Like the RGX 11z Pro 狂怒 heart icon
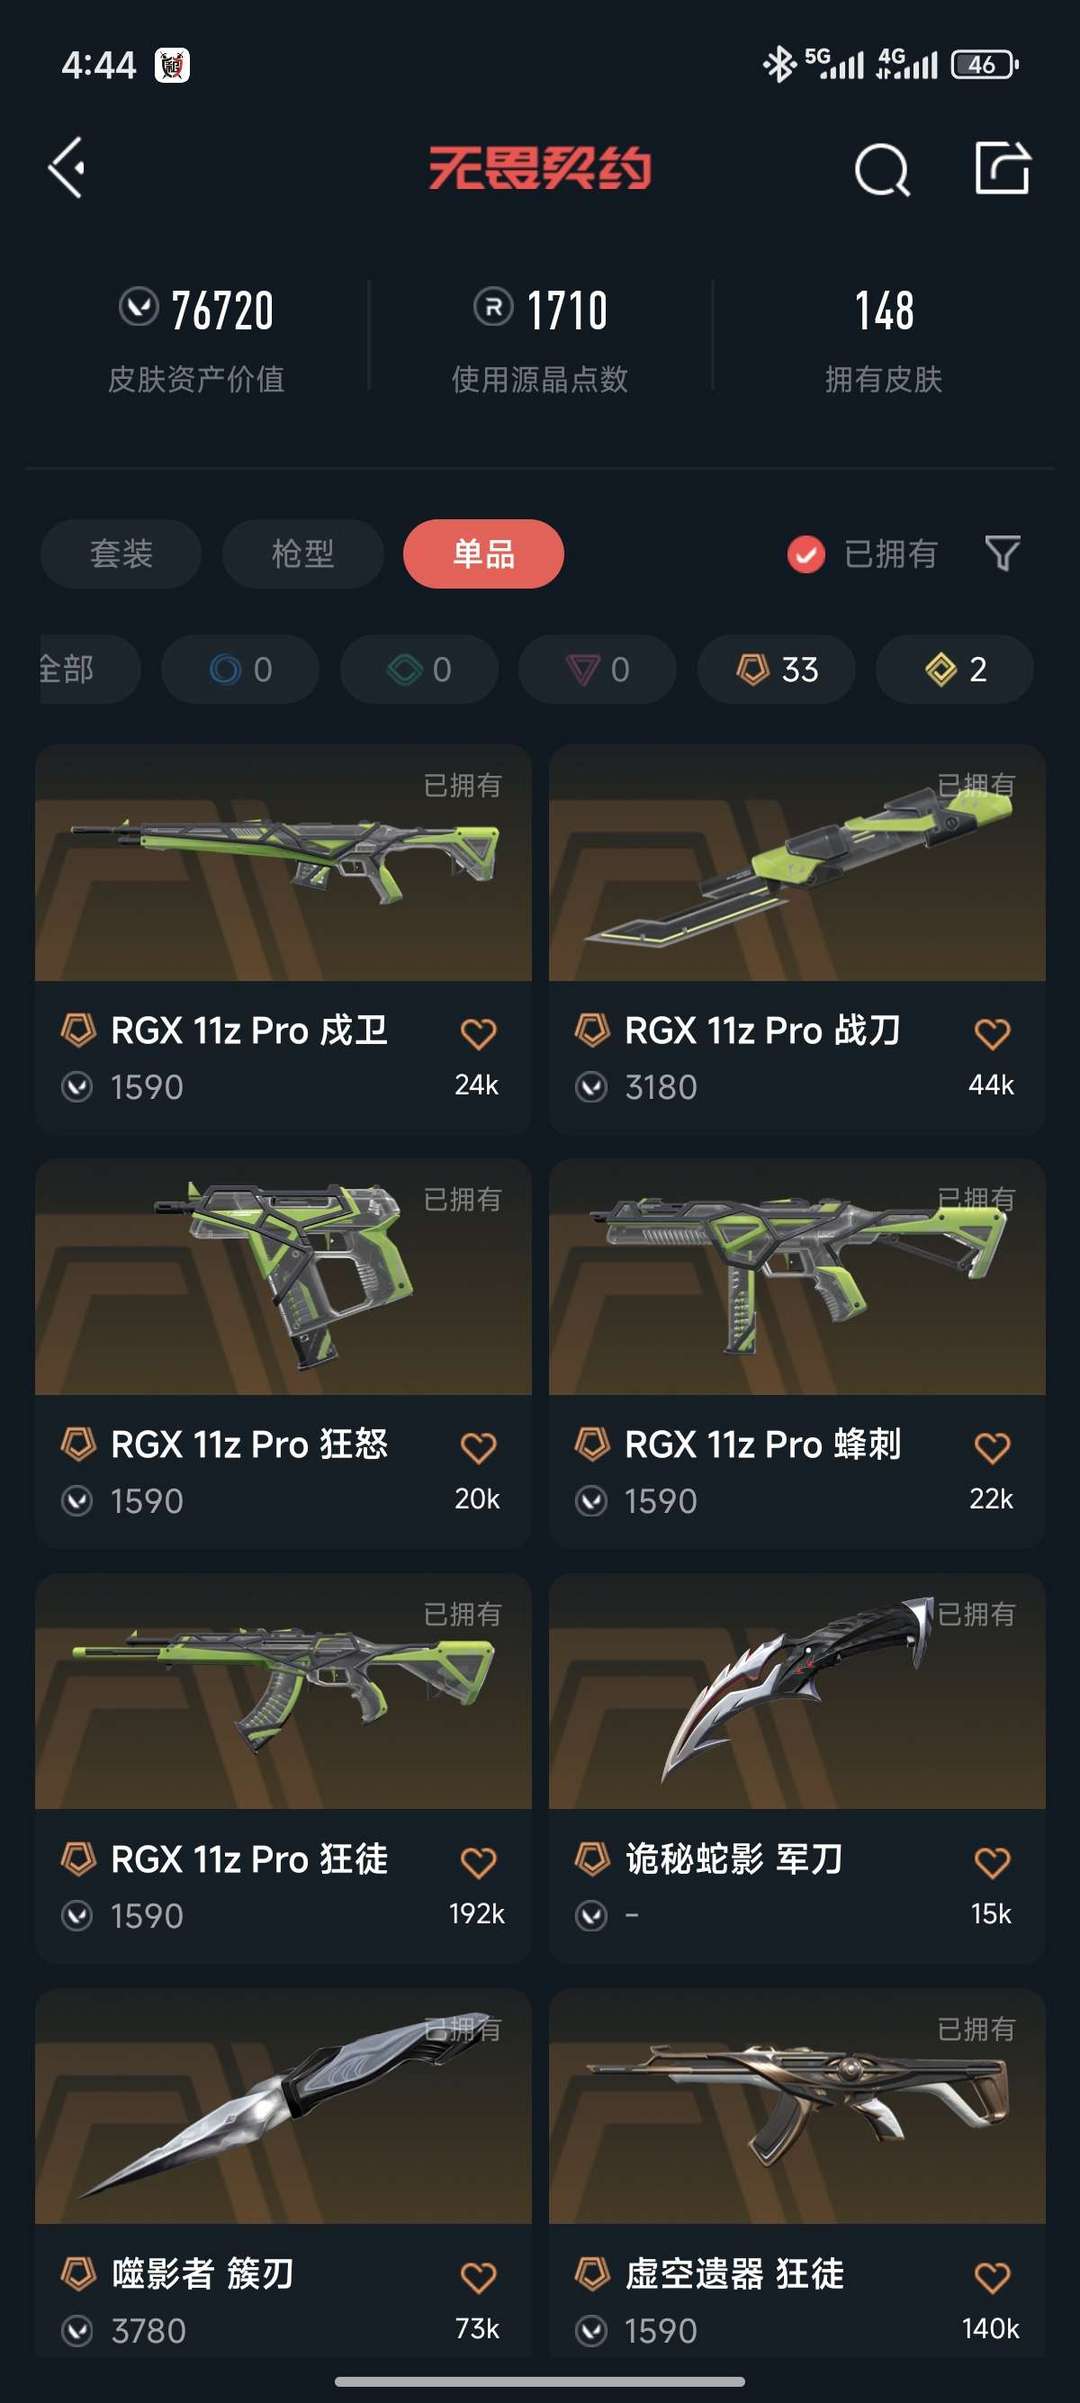Screen dimensions: 1080x2403 (x=478, y=1447)
